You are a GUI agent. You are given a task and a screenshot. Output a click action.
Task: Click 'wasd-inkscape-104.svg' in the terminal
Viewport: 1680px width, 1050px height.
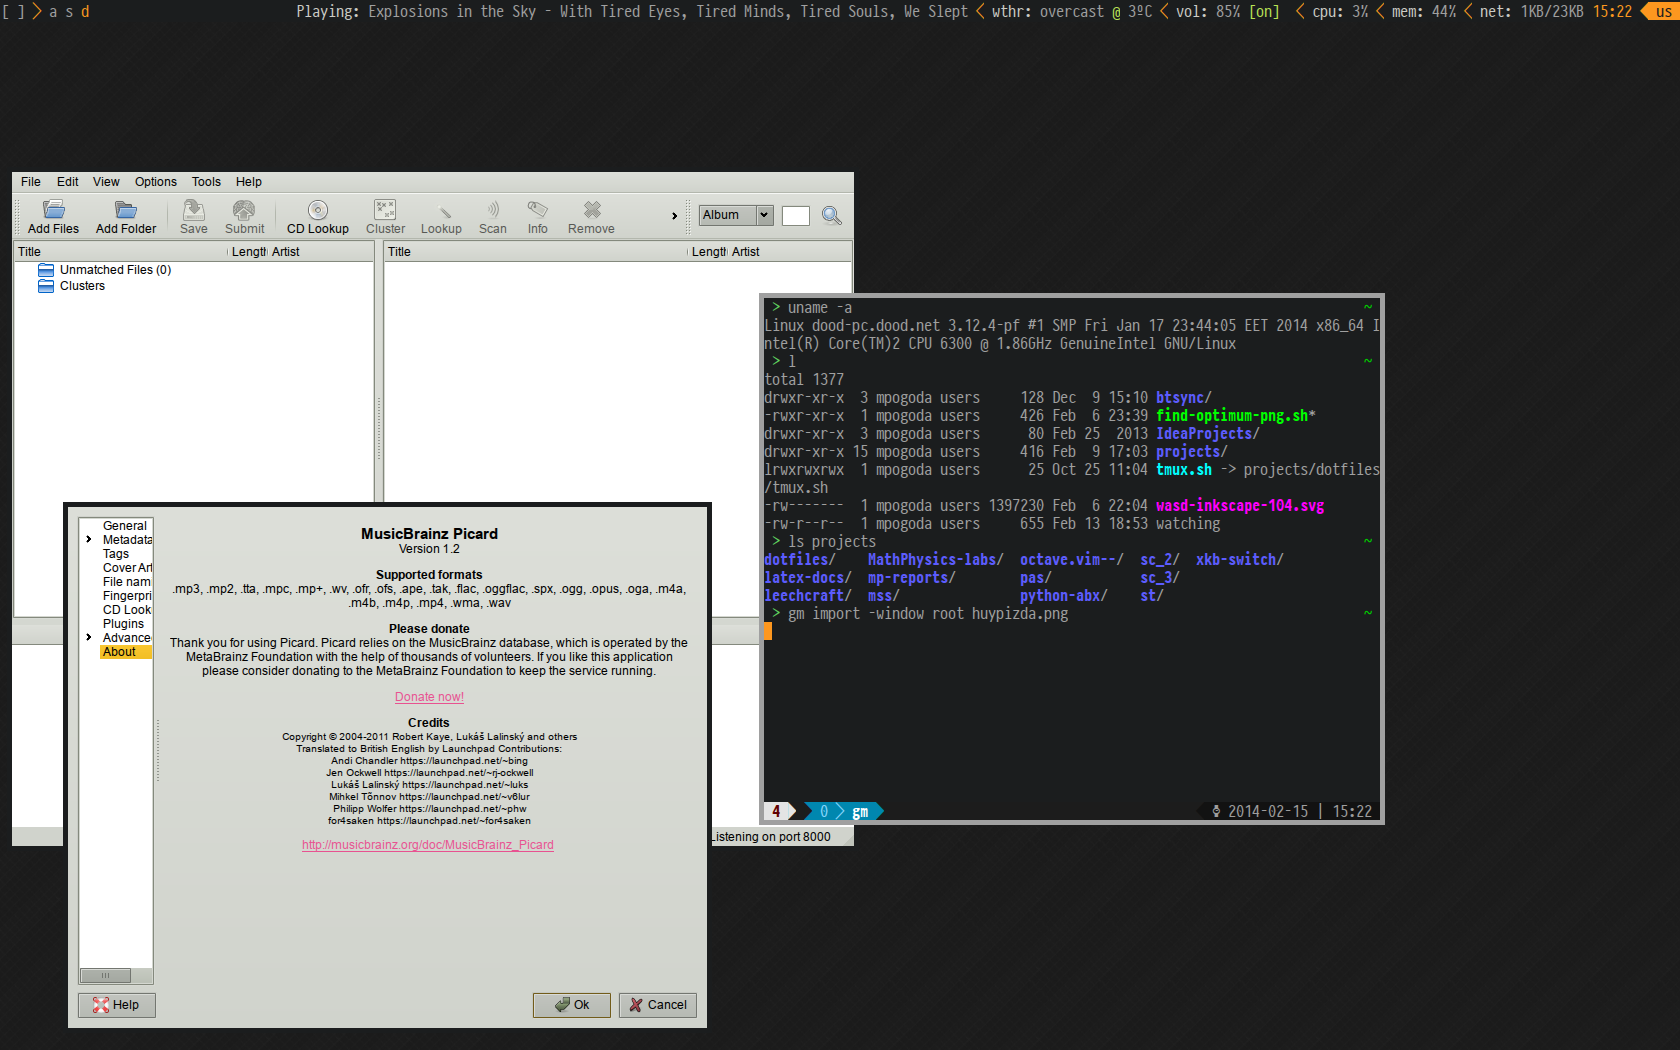click(1240, 506)
